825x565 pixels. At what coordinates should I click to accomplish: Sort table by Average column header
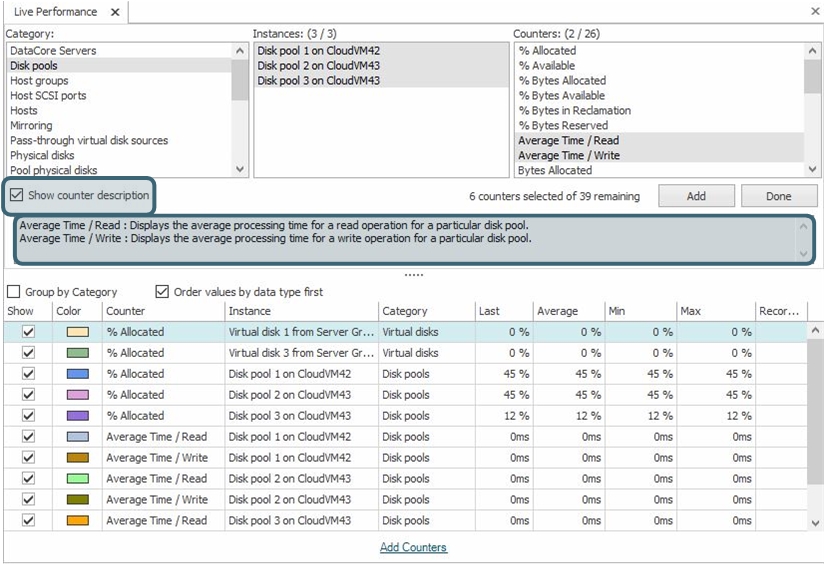click(x=557, y=311)
